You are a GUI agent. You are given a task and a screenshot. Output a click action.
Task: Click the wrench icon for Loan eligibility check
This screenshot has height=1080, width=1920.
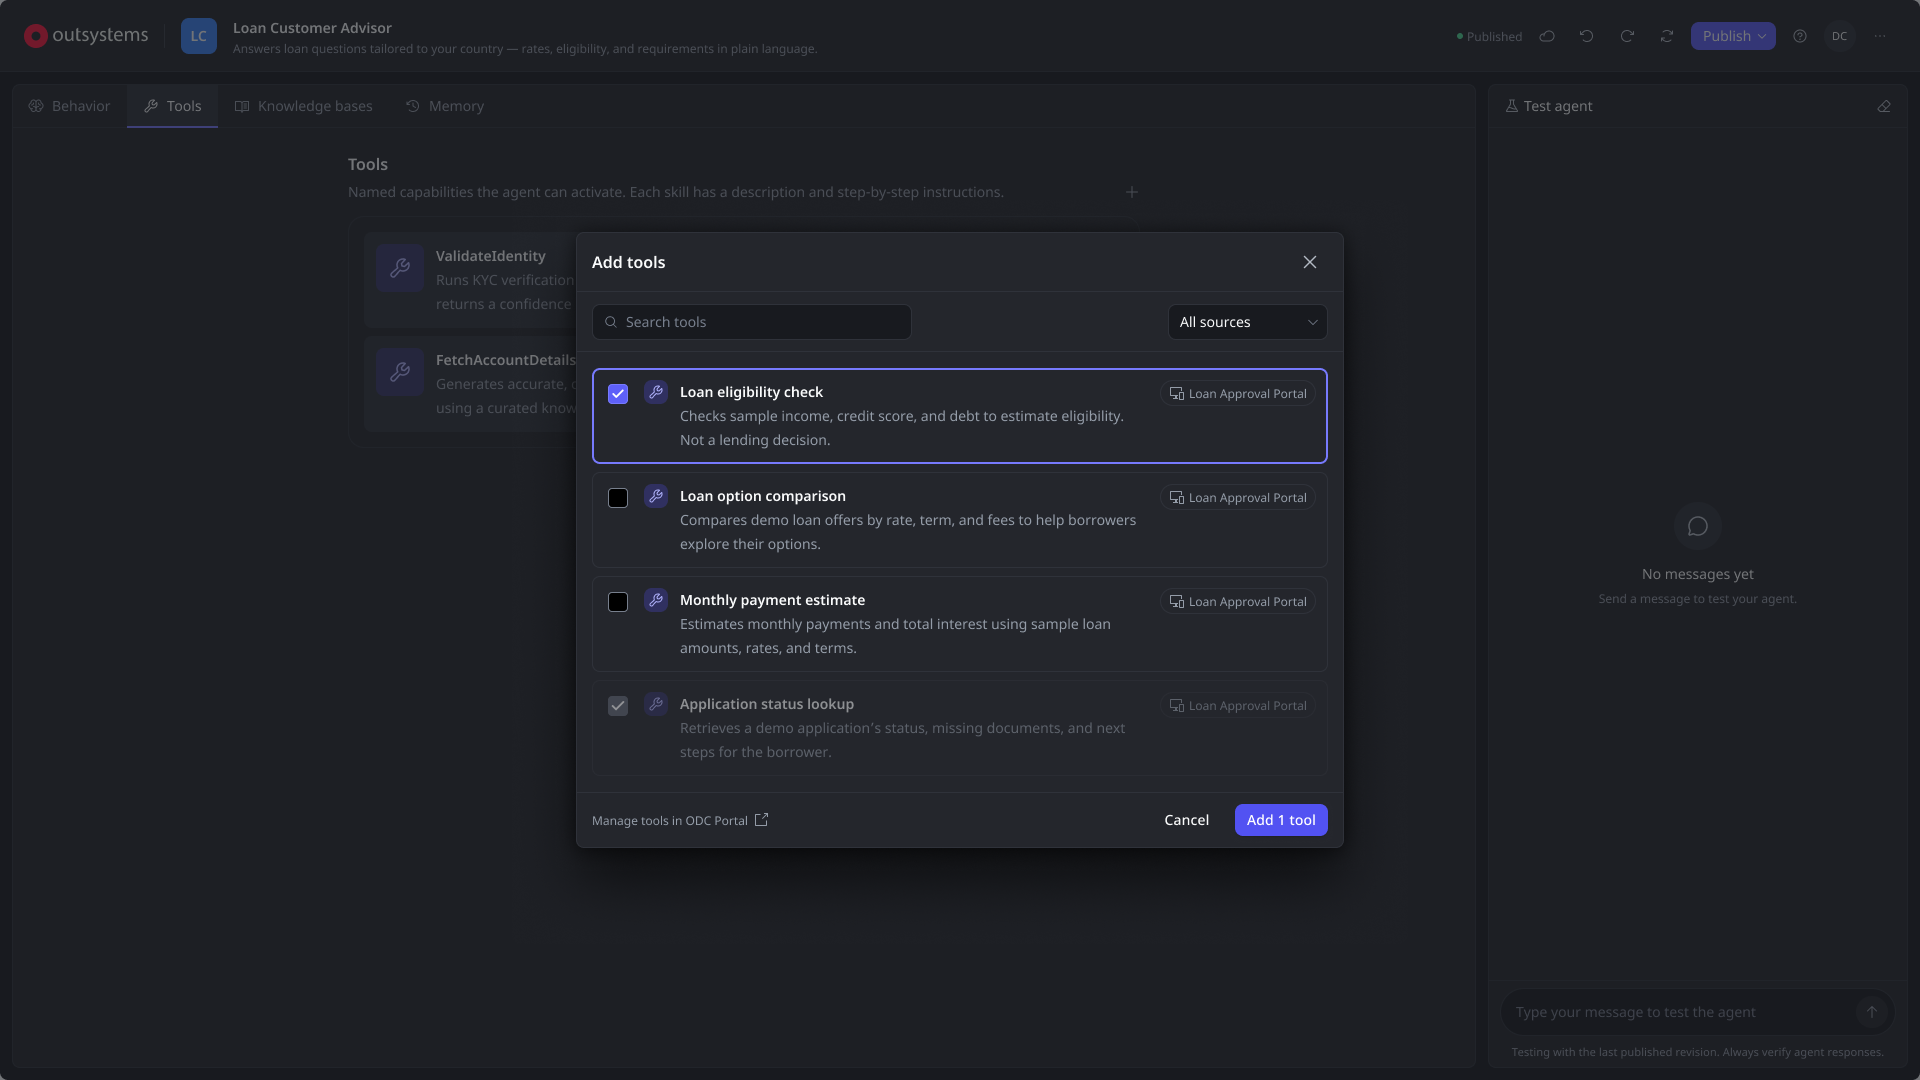point(656,392)
